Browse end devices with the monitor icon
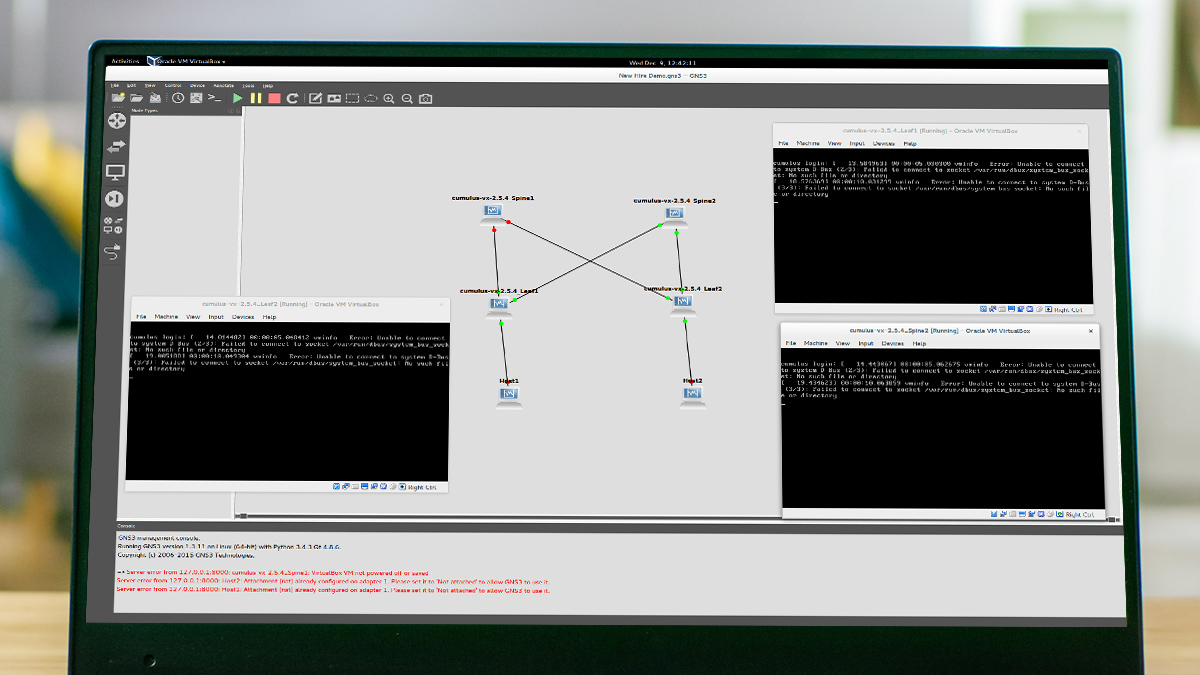 [115, 173]
